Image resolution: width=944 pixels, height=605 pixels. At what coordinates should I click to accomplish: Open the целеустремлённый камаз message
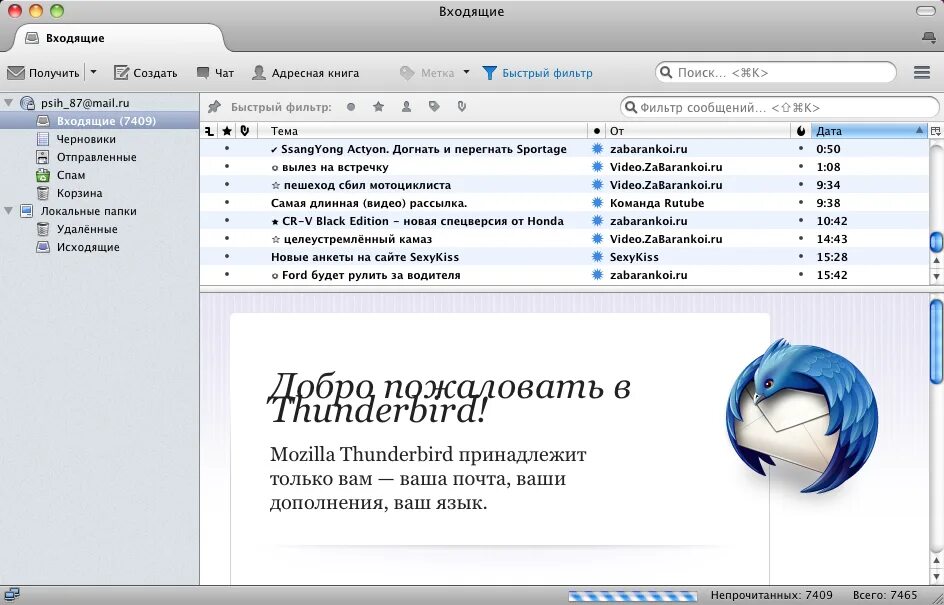pyautogui.click(x=564, y=239)
